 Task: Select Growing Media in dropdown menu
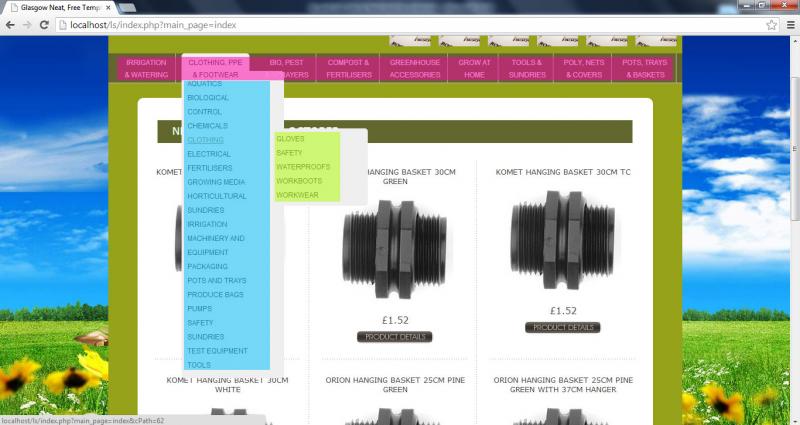216,182
